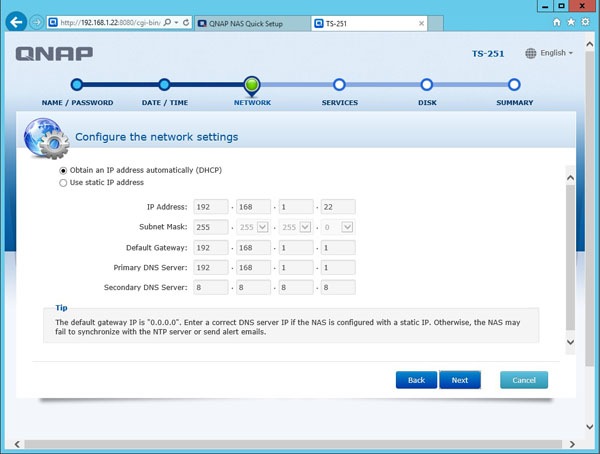The width and height of the screenshot is (600, 454).
Task: Click the browser forward arrow button
Action: tap(36, 22)
